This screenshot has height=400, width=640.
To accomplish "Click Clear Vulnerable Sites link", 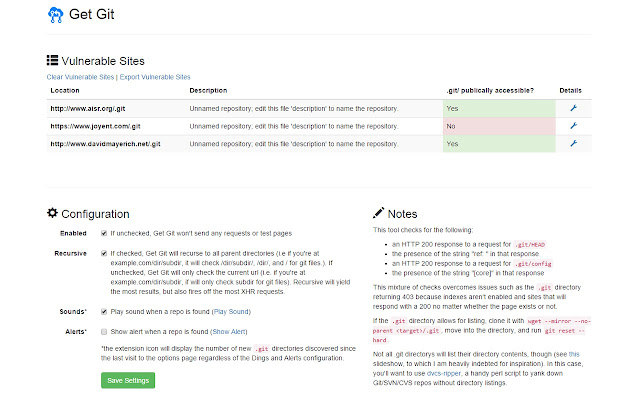I will pos(80,77).
